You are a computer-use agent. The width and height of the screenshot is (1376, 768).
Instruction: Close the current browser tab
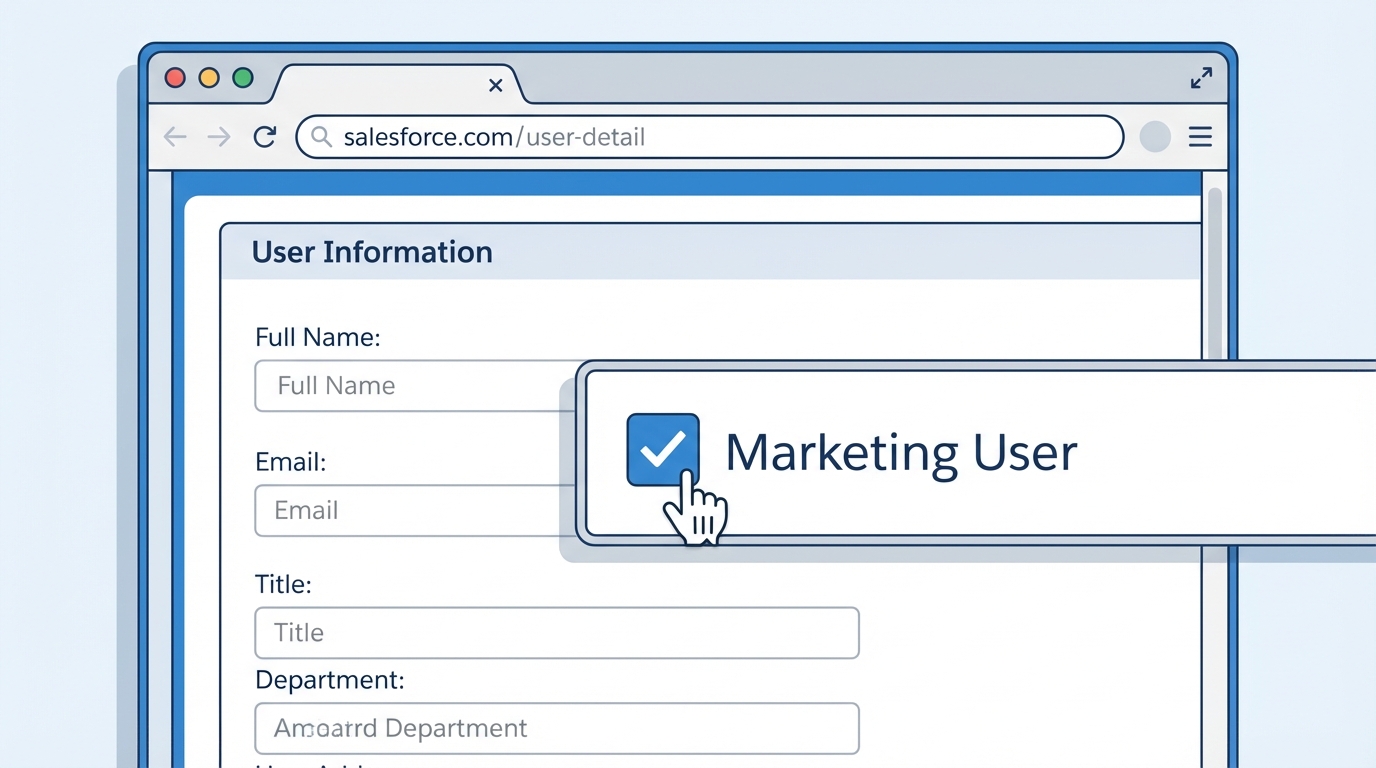495,85
